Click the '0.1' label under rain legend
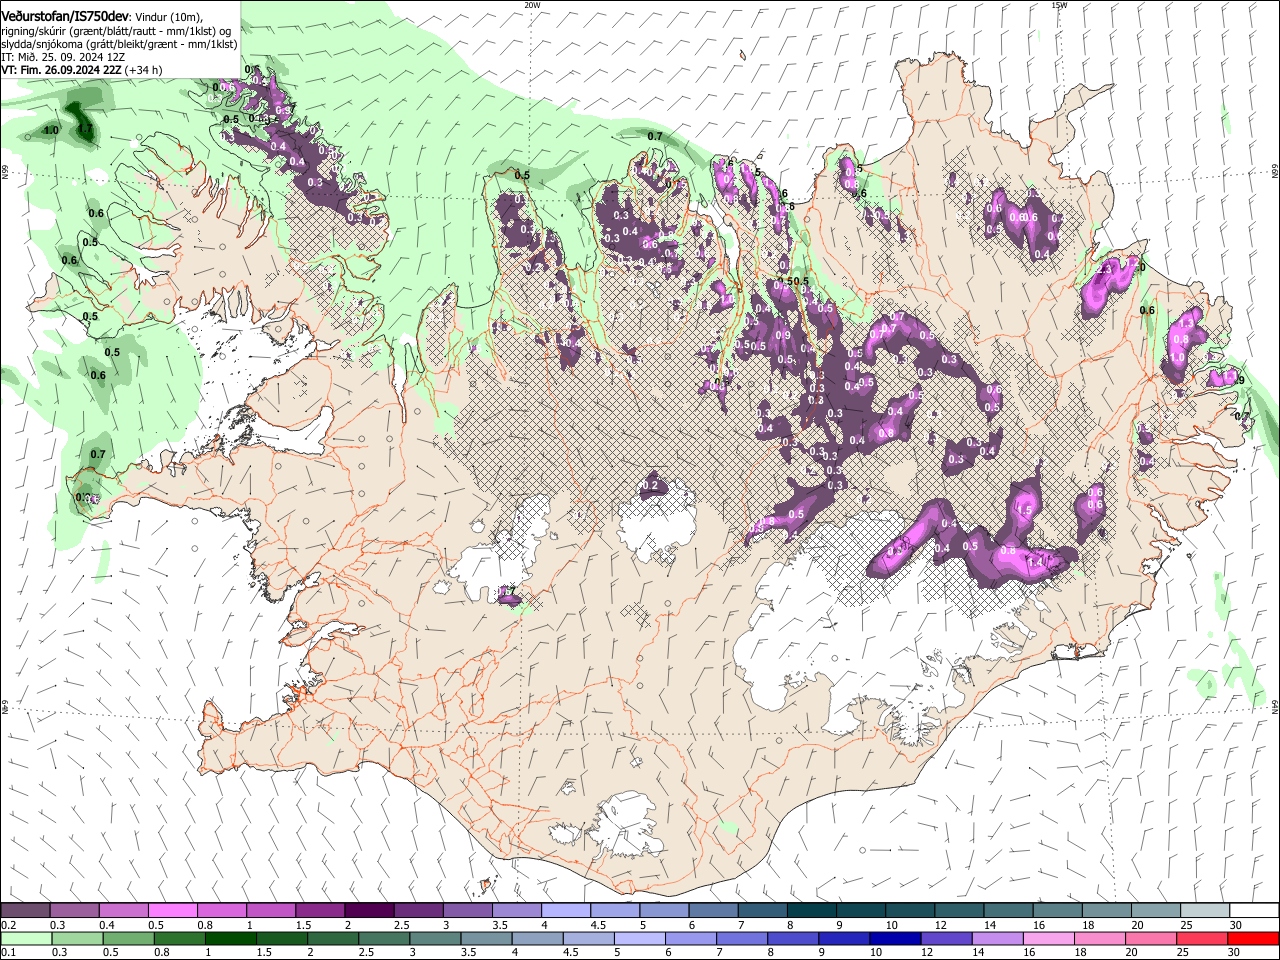Screen dimensions: 1280x960 [9, 953]
